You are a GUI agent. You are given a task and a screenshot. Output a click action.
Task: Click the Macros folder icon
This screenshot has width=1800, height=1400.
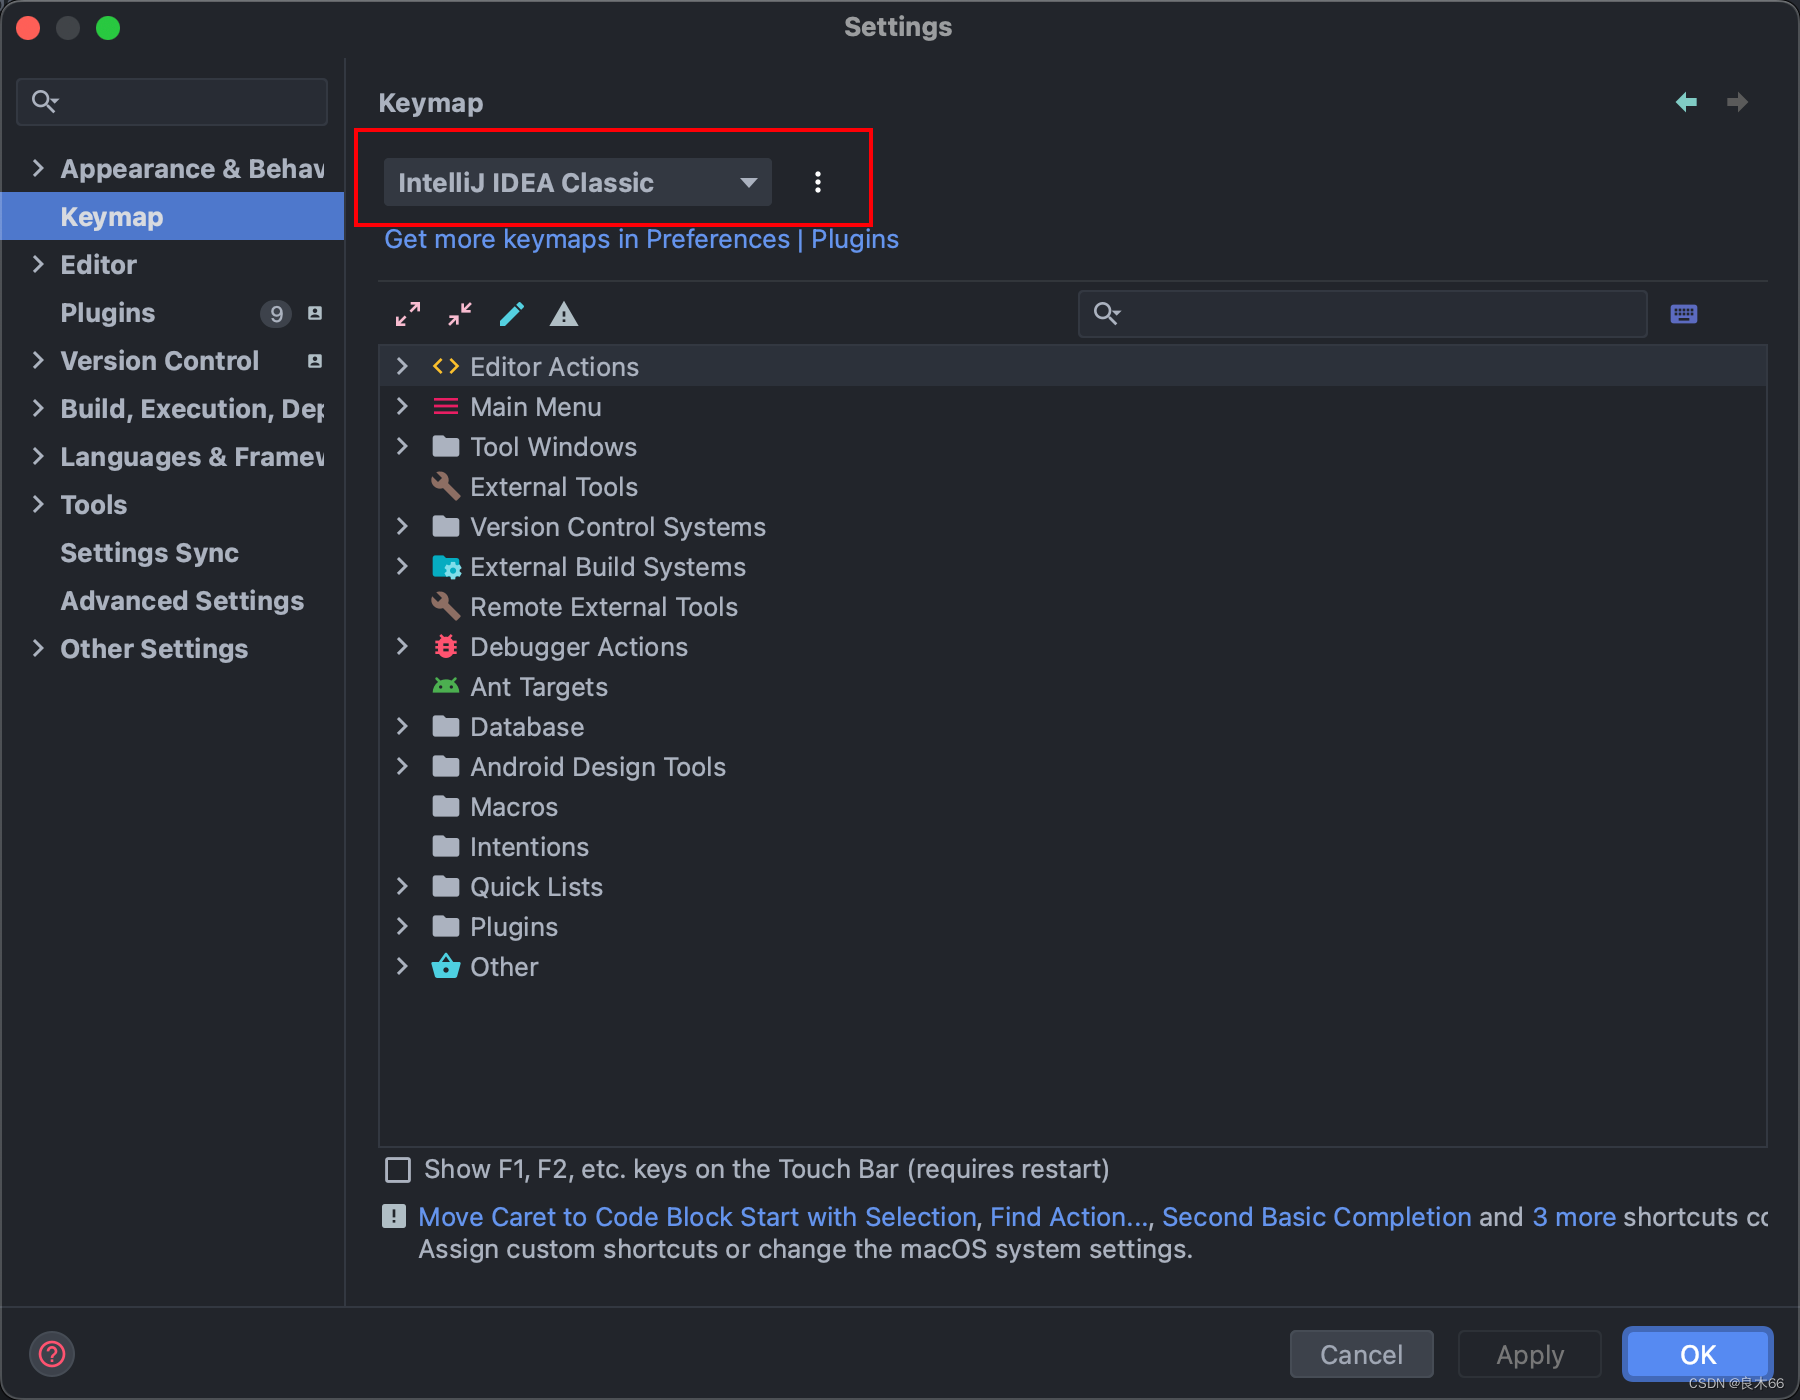pos(446,806)
